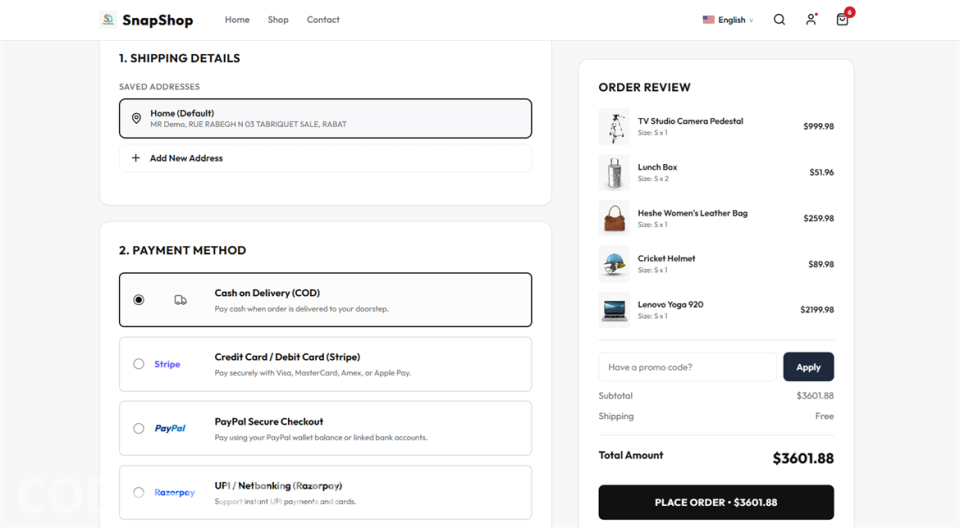Click the Cricket Helmet thumbnail
This screenshot has height=528, width=960.
614,264
